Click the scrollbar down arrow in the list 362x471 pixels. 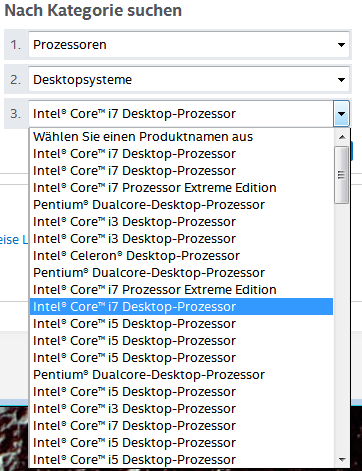342,460
